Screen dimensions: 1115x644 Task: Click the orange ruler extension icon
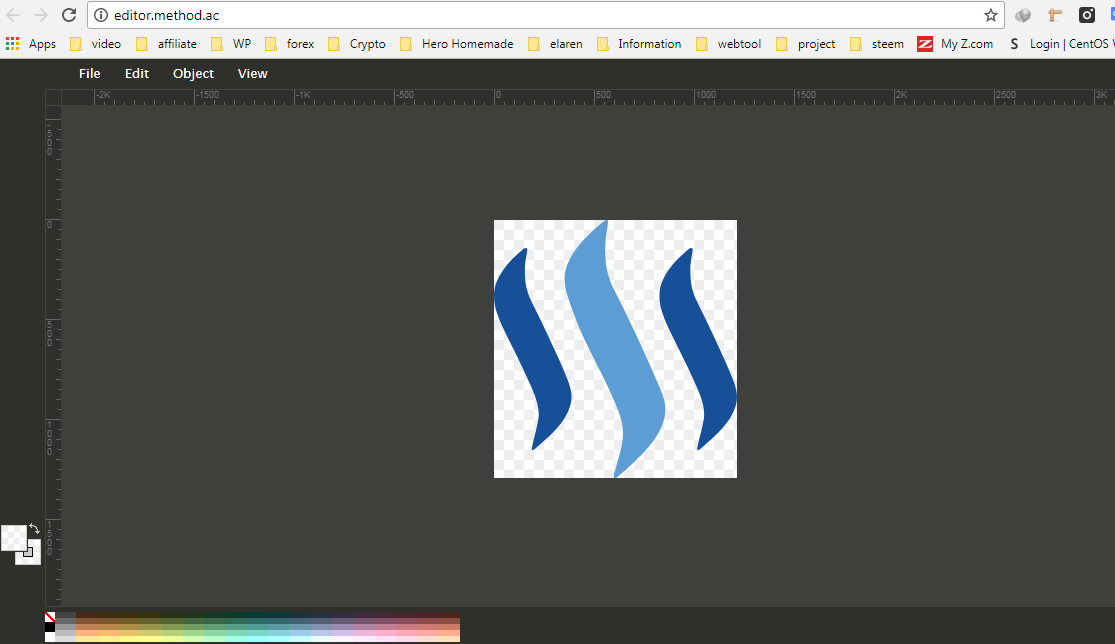[x=1055, y=15]
